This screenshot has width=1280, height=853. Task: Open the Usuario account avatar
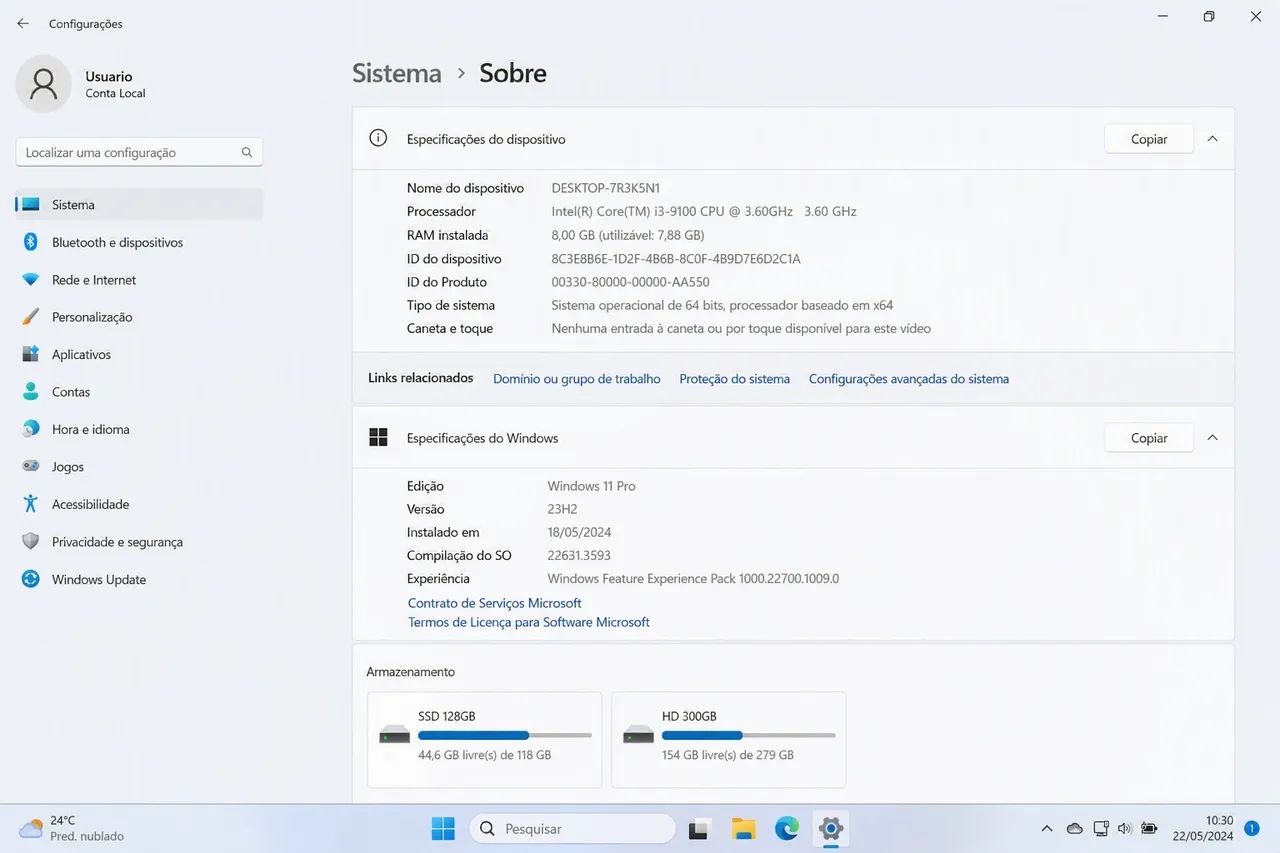[43, 84]
